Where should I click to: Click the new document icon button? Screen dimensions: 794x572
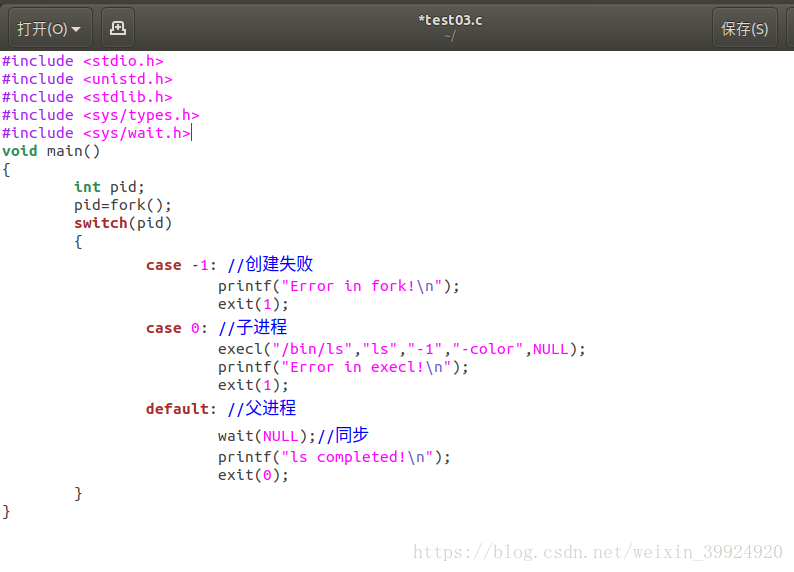[118, 28]
